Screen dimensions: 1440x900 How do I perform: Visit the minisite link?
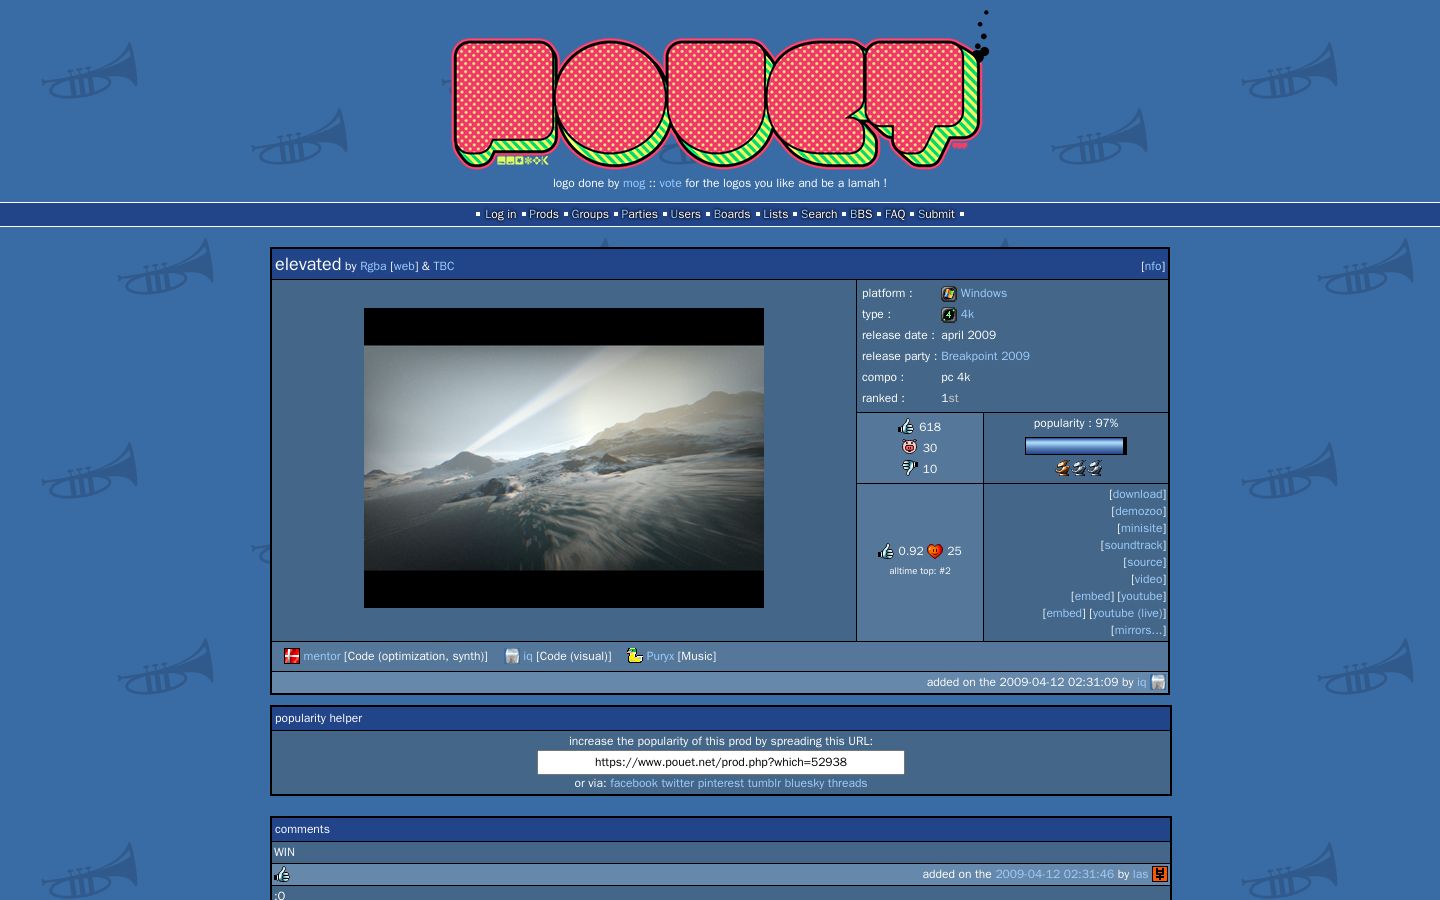[1141, 528]
